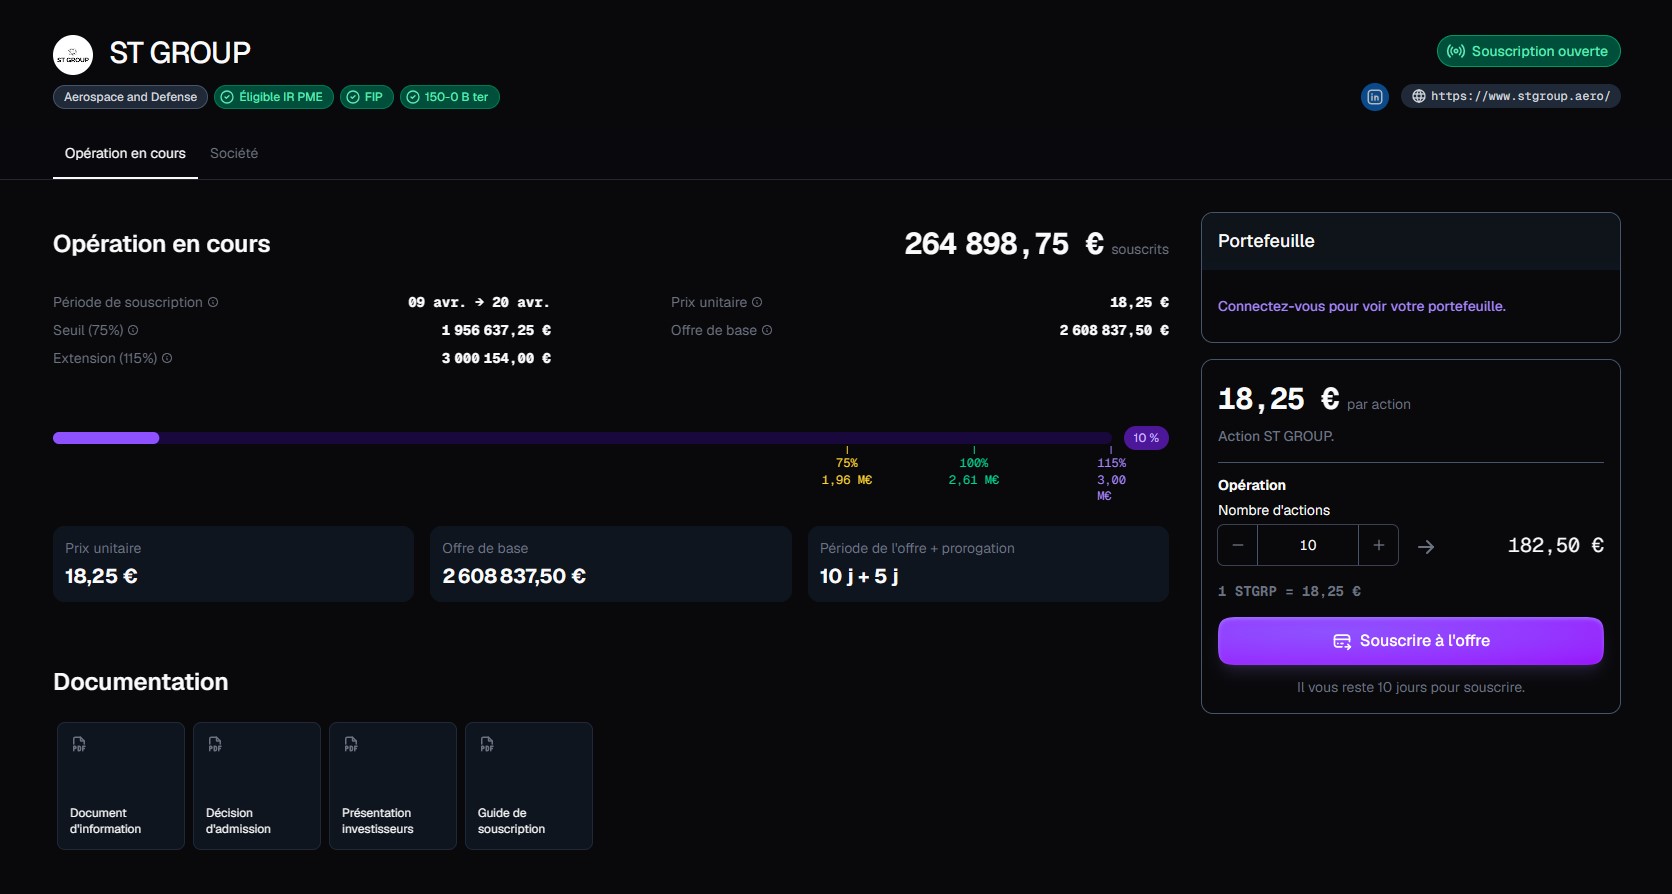Viewport: 1672px width, 894px height.
Task: Click info icon beside Prix unitaire label
Action: (757, 302)
